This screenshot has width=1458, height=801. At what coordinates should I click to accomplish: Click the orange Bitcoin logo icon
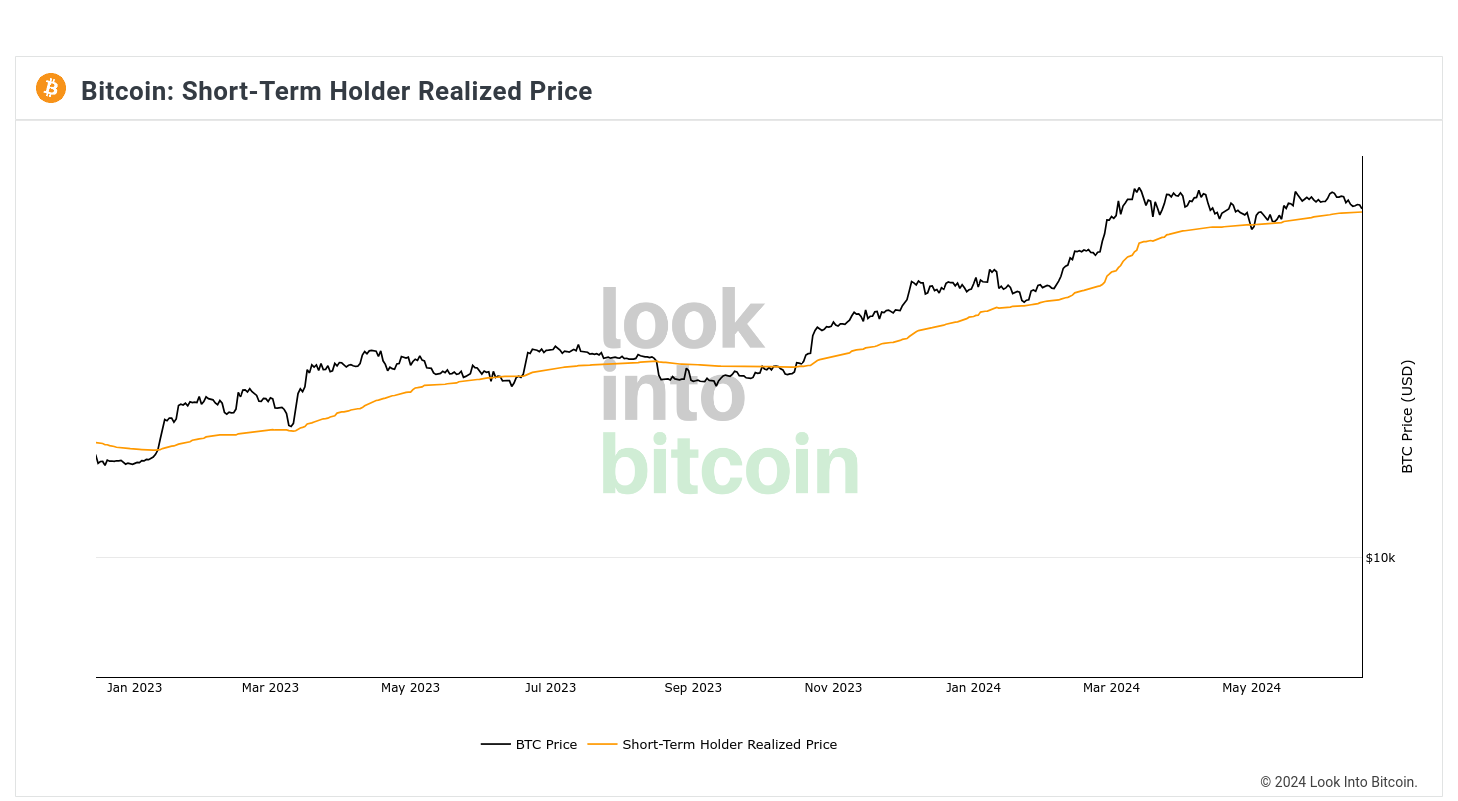[x=51, y=88]
